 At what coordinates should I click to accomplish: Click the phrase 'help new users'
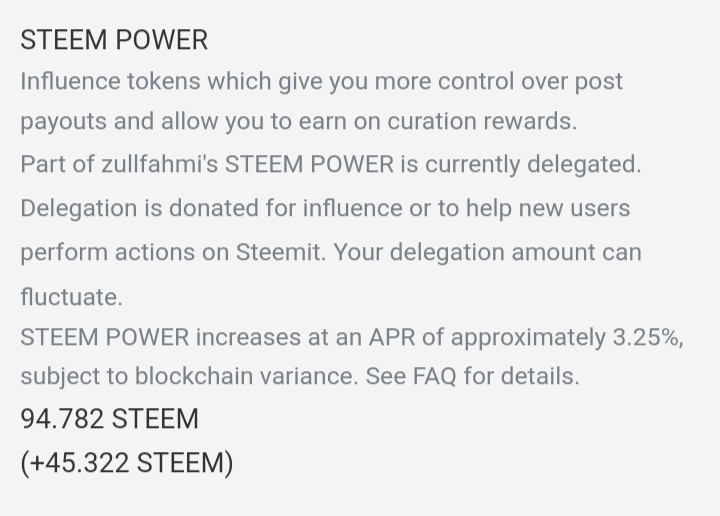pyautogui.click(x=548, y=208)
